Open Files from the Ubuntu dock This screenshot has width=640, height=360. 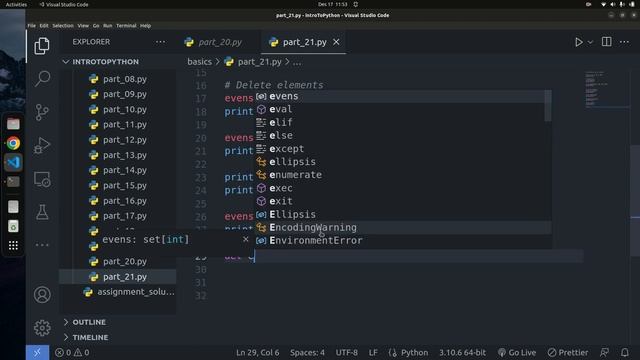click(13, 123)
